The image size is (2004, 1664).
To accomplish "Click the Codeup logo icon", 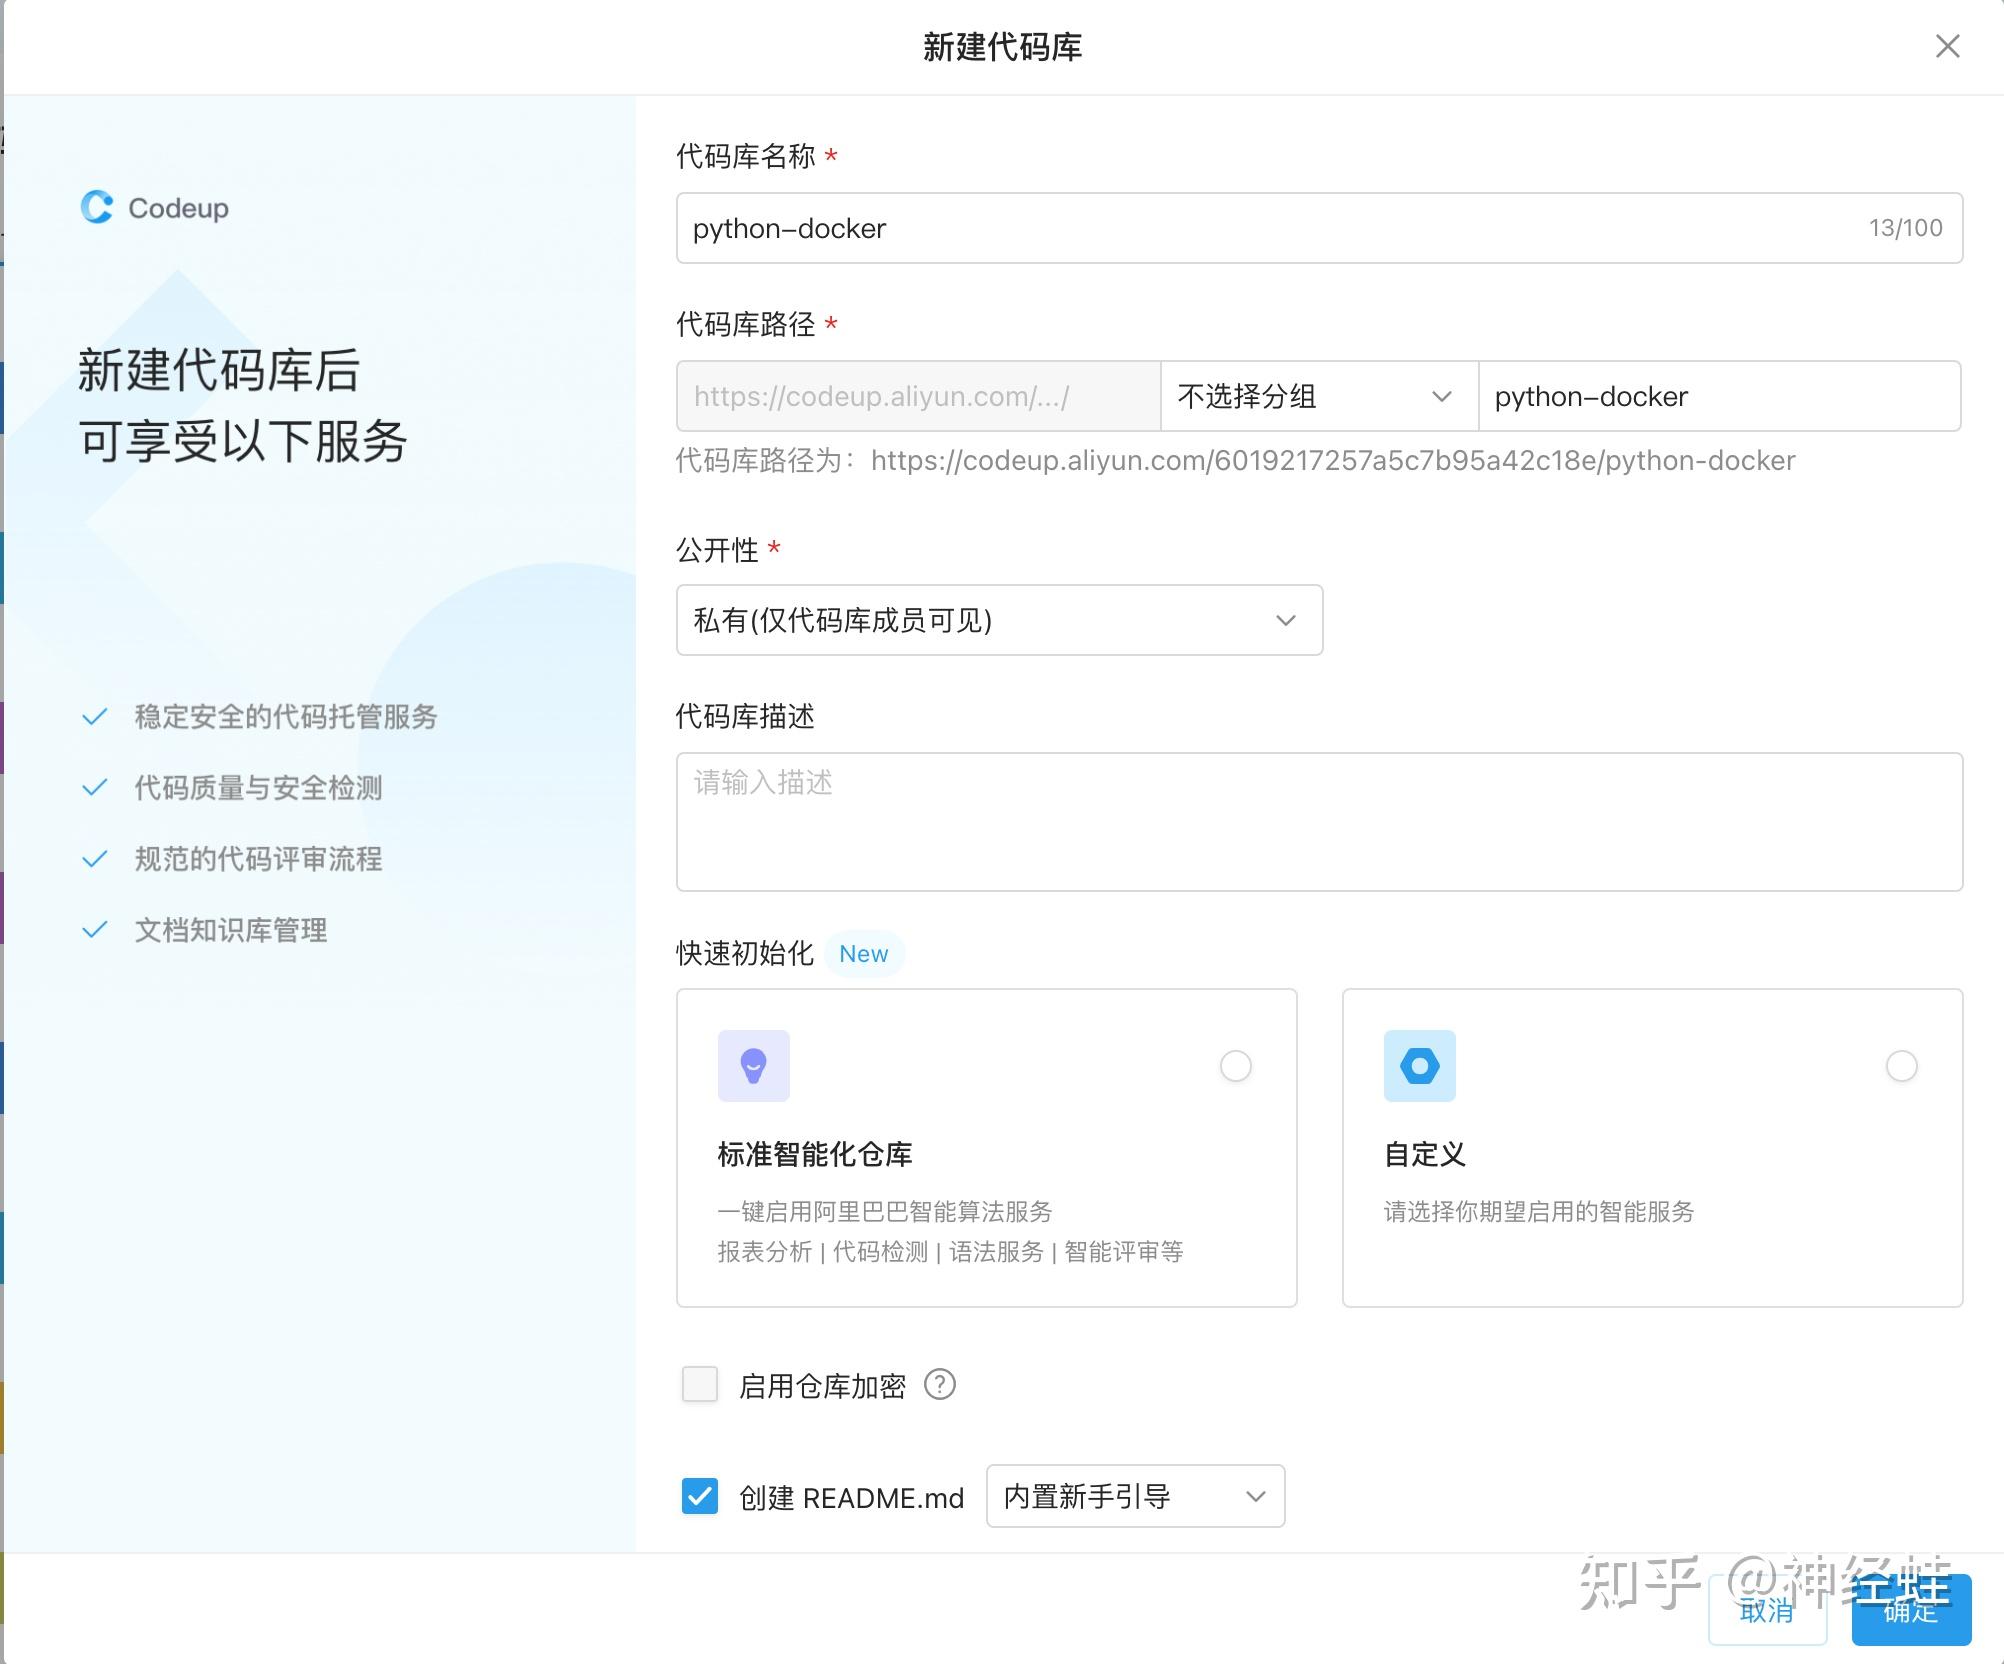I will pyautogui.click(x=97, y=207).
